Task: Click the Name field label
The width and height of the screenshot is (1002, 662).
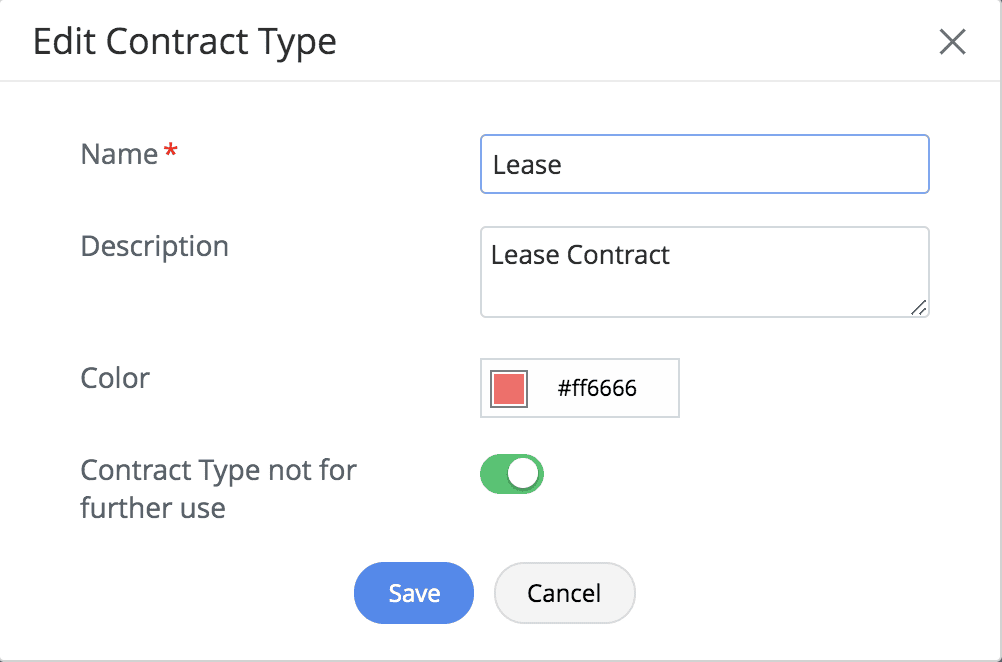Action: (119, 154)
